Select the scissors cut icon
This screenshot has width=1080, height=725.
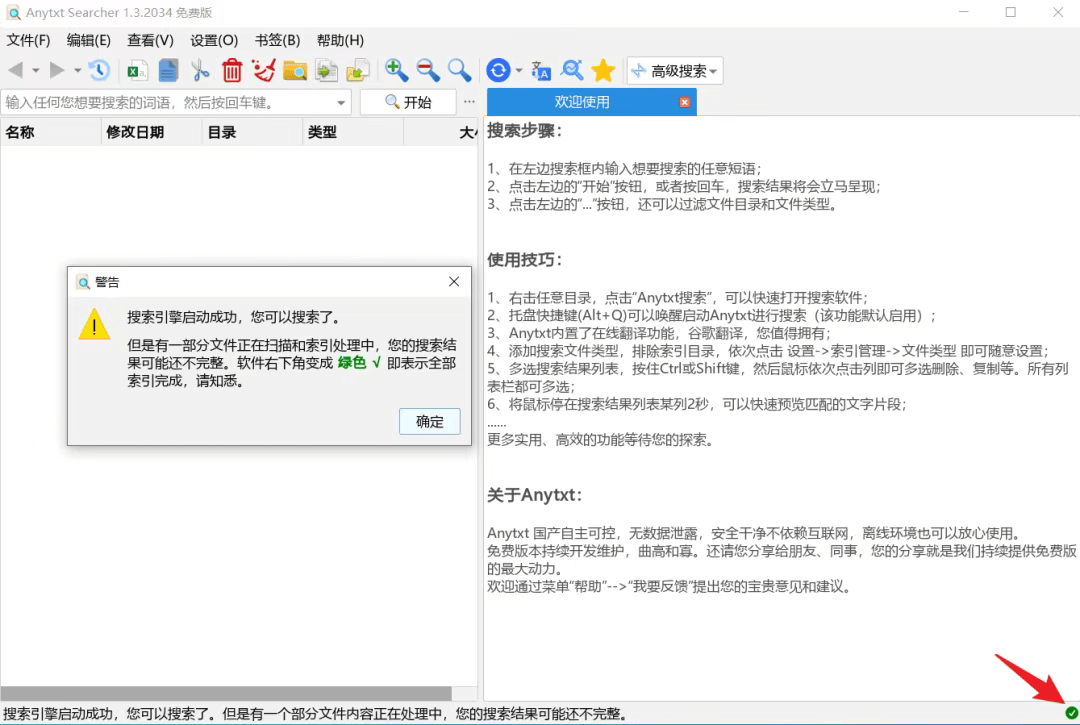coord(200,70)
